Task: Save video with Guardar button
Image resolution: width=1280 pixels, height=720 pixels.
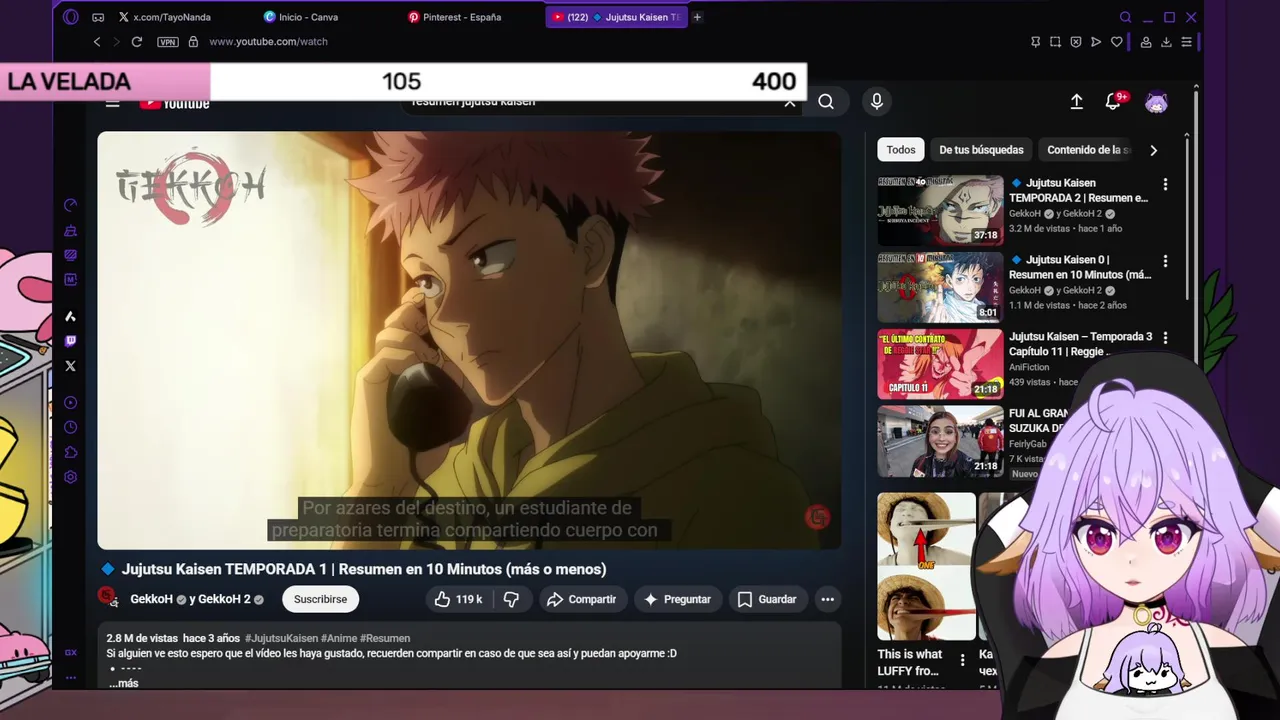Action: coord(767,599)
